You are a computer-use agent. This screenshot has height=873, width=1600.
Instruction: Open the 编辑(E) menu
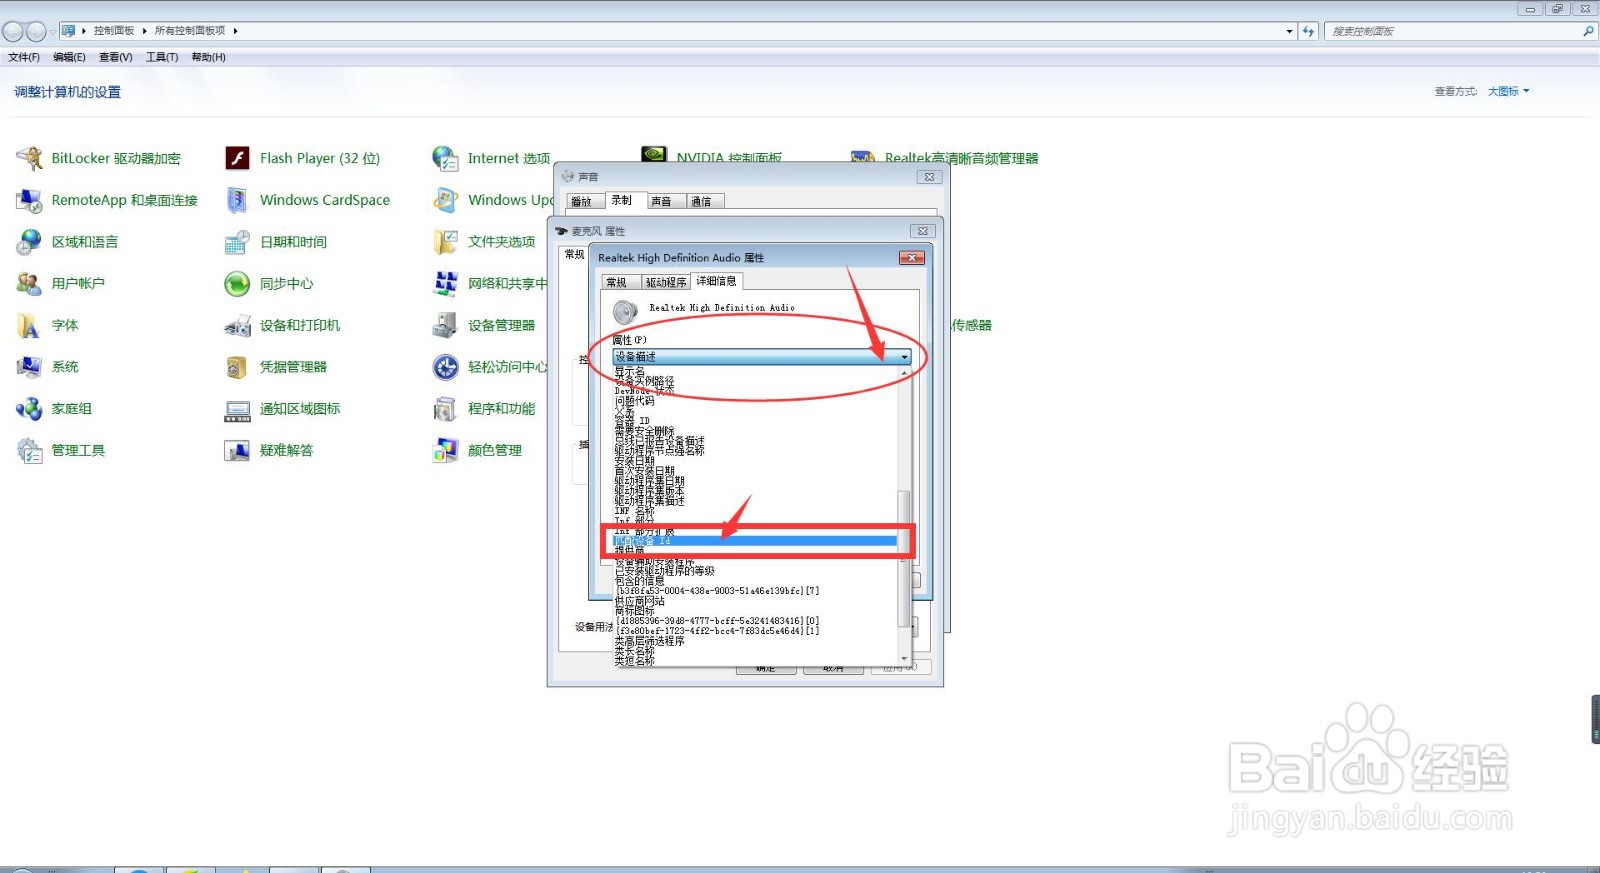69,57
